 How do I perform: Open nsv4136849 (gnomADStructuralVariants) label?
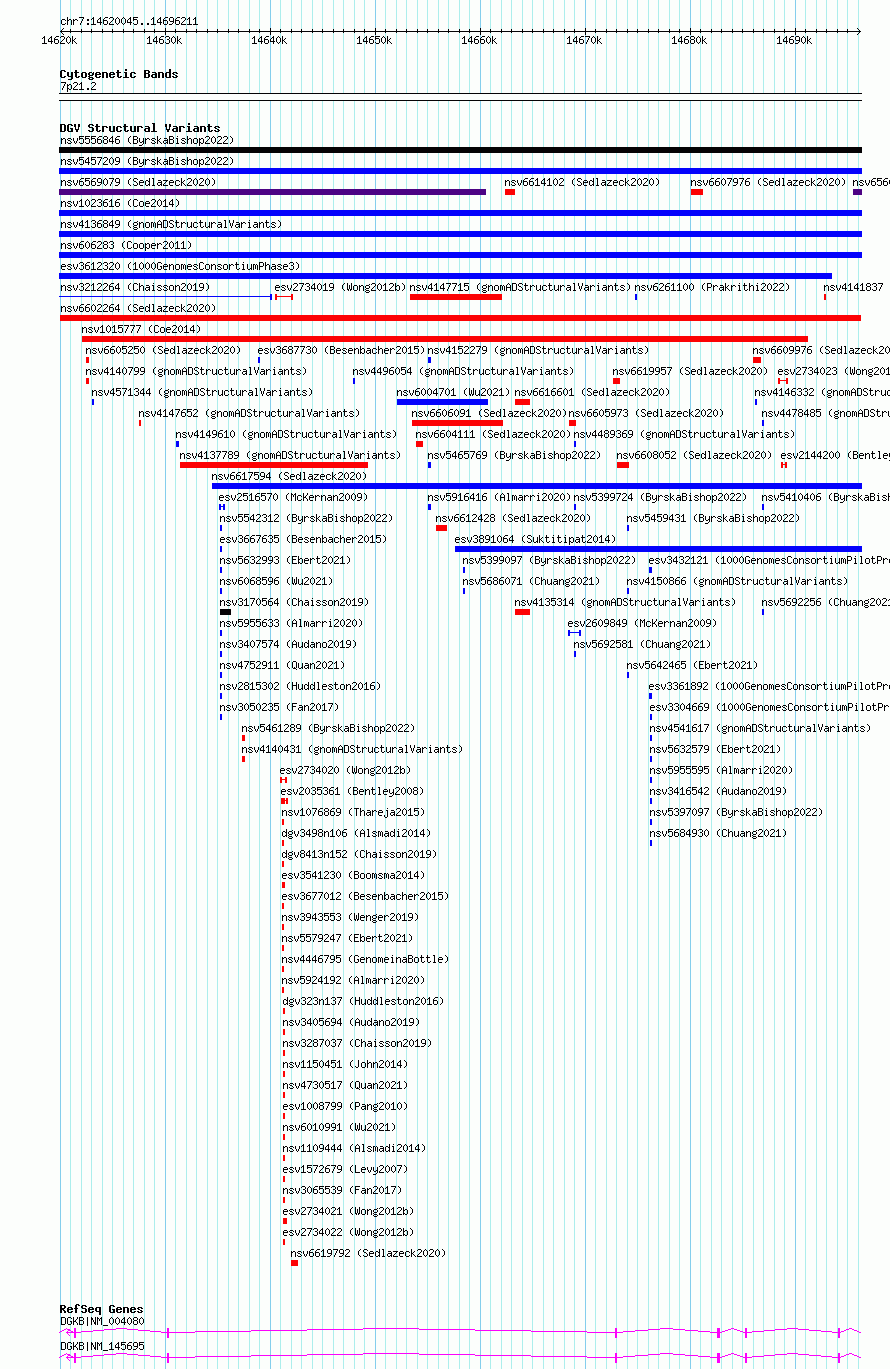point(171,224)
